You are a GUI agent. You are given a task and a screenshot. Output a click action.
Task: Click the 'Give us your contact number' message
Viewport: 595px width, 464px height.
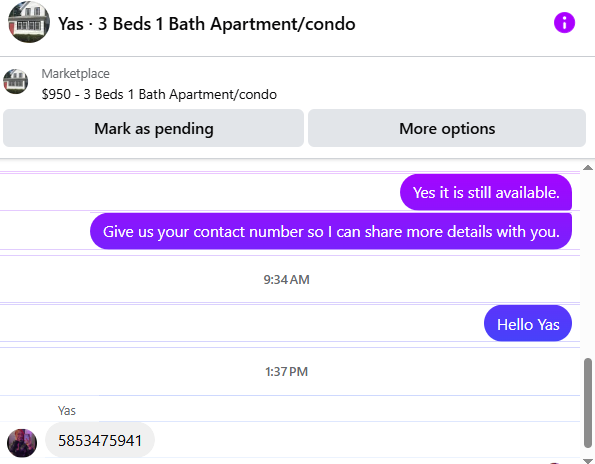pos(331,231)
